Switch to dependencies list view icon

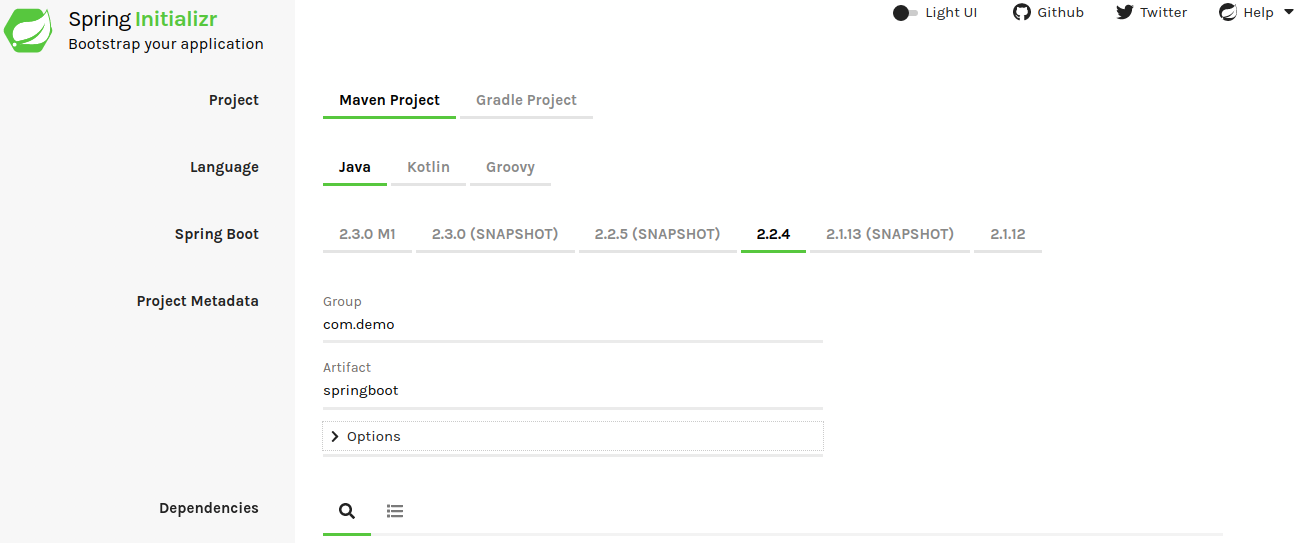[x=395, y=511]
